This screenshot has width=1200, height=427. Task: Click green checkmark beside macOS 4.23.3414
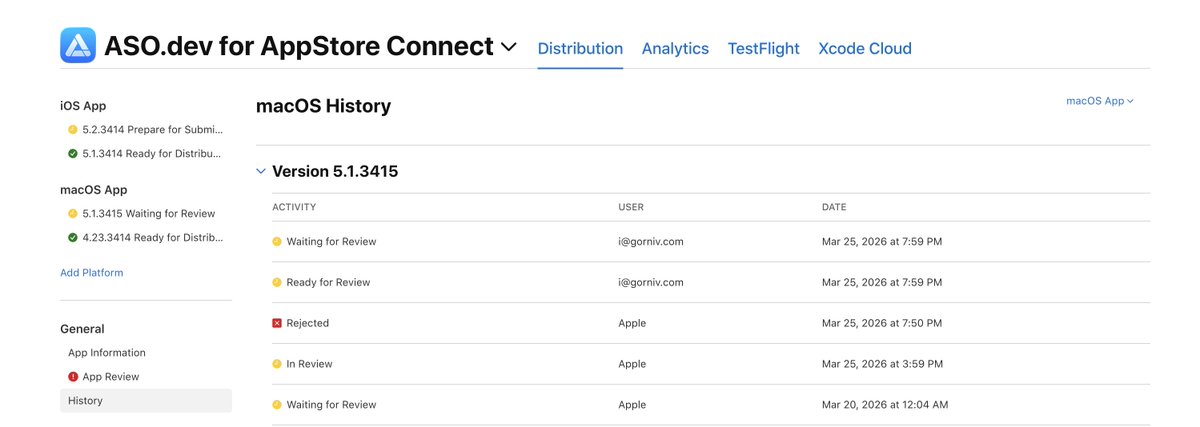coord(72,238)
